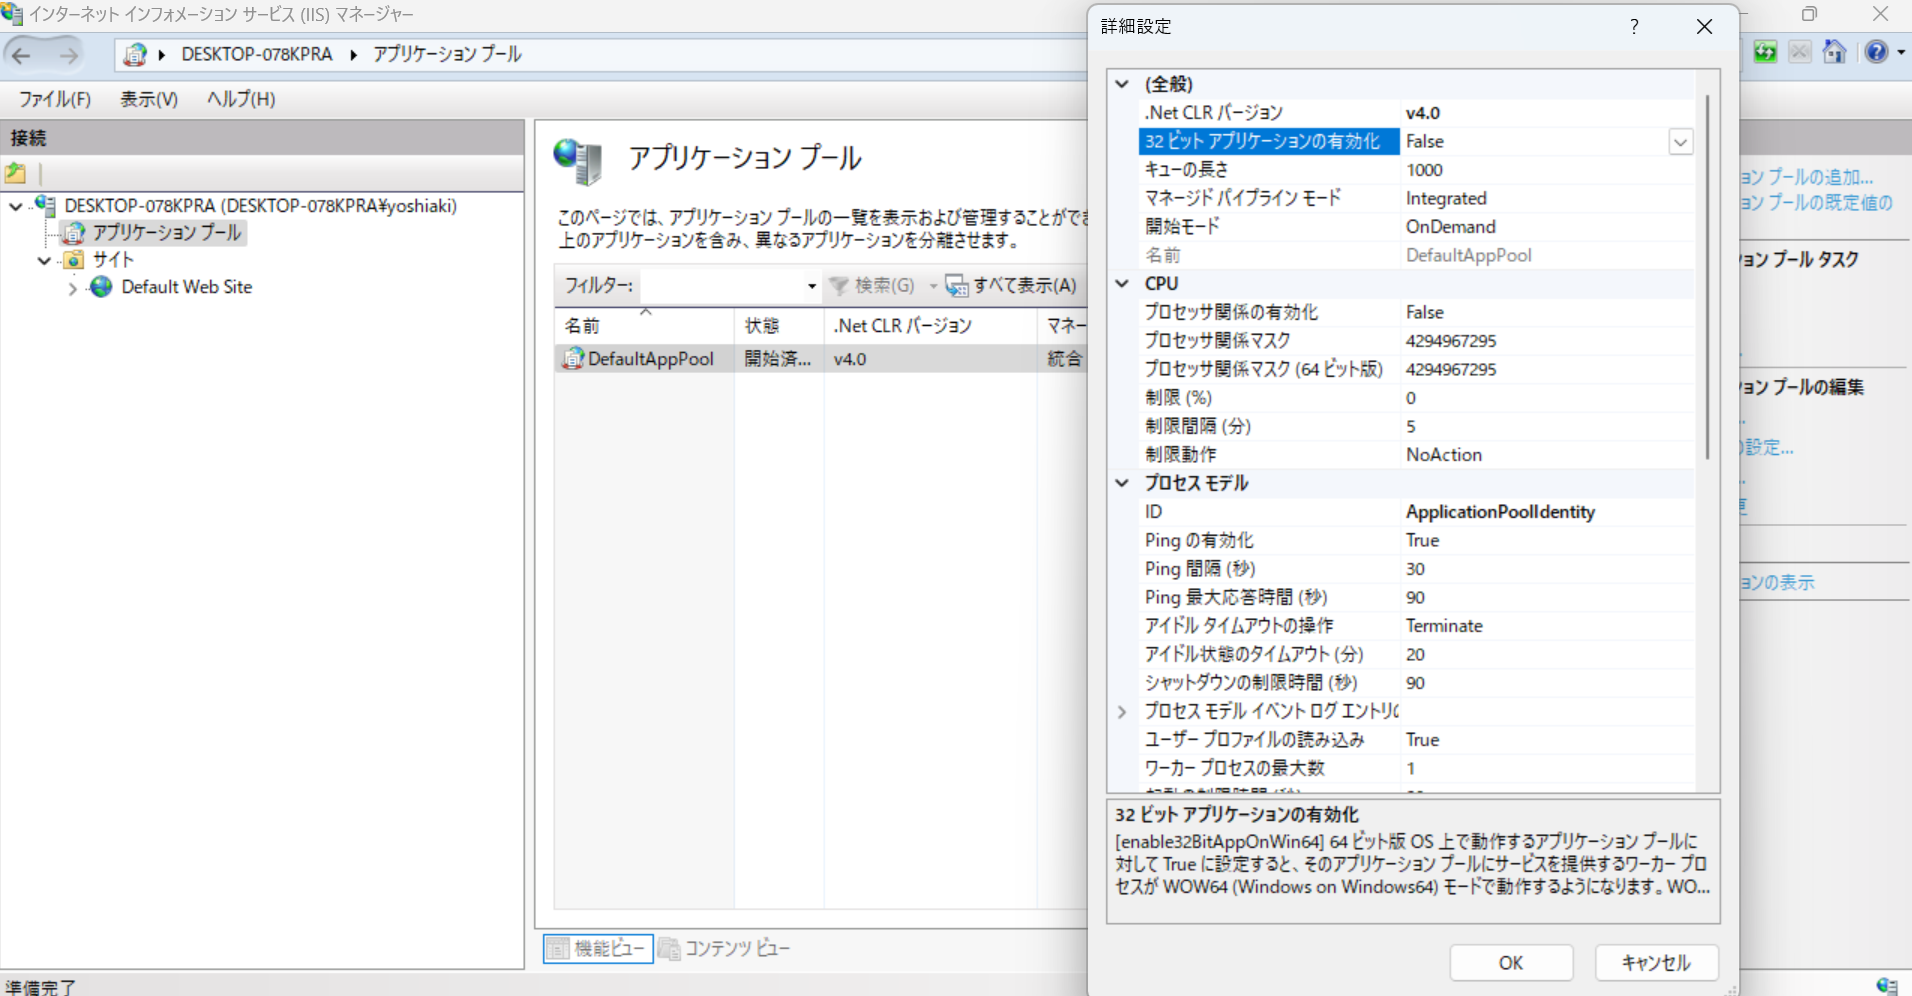Image resolution: width=1912 pixels, height=996 pixels.
Task: Select プロセッサ関係の有効化 property row
Action: click(x=1416, y=313)
